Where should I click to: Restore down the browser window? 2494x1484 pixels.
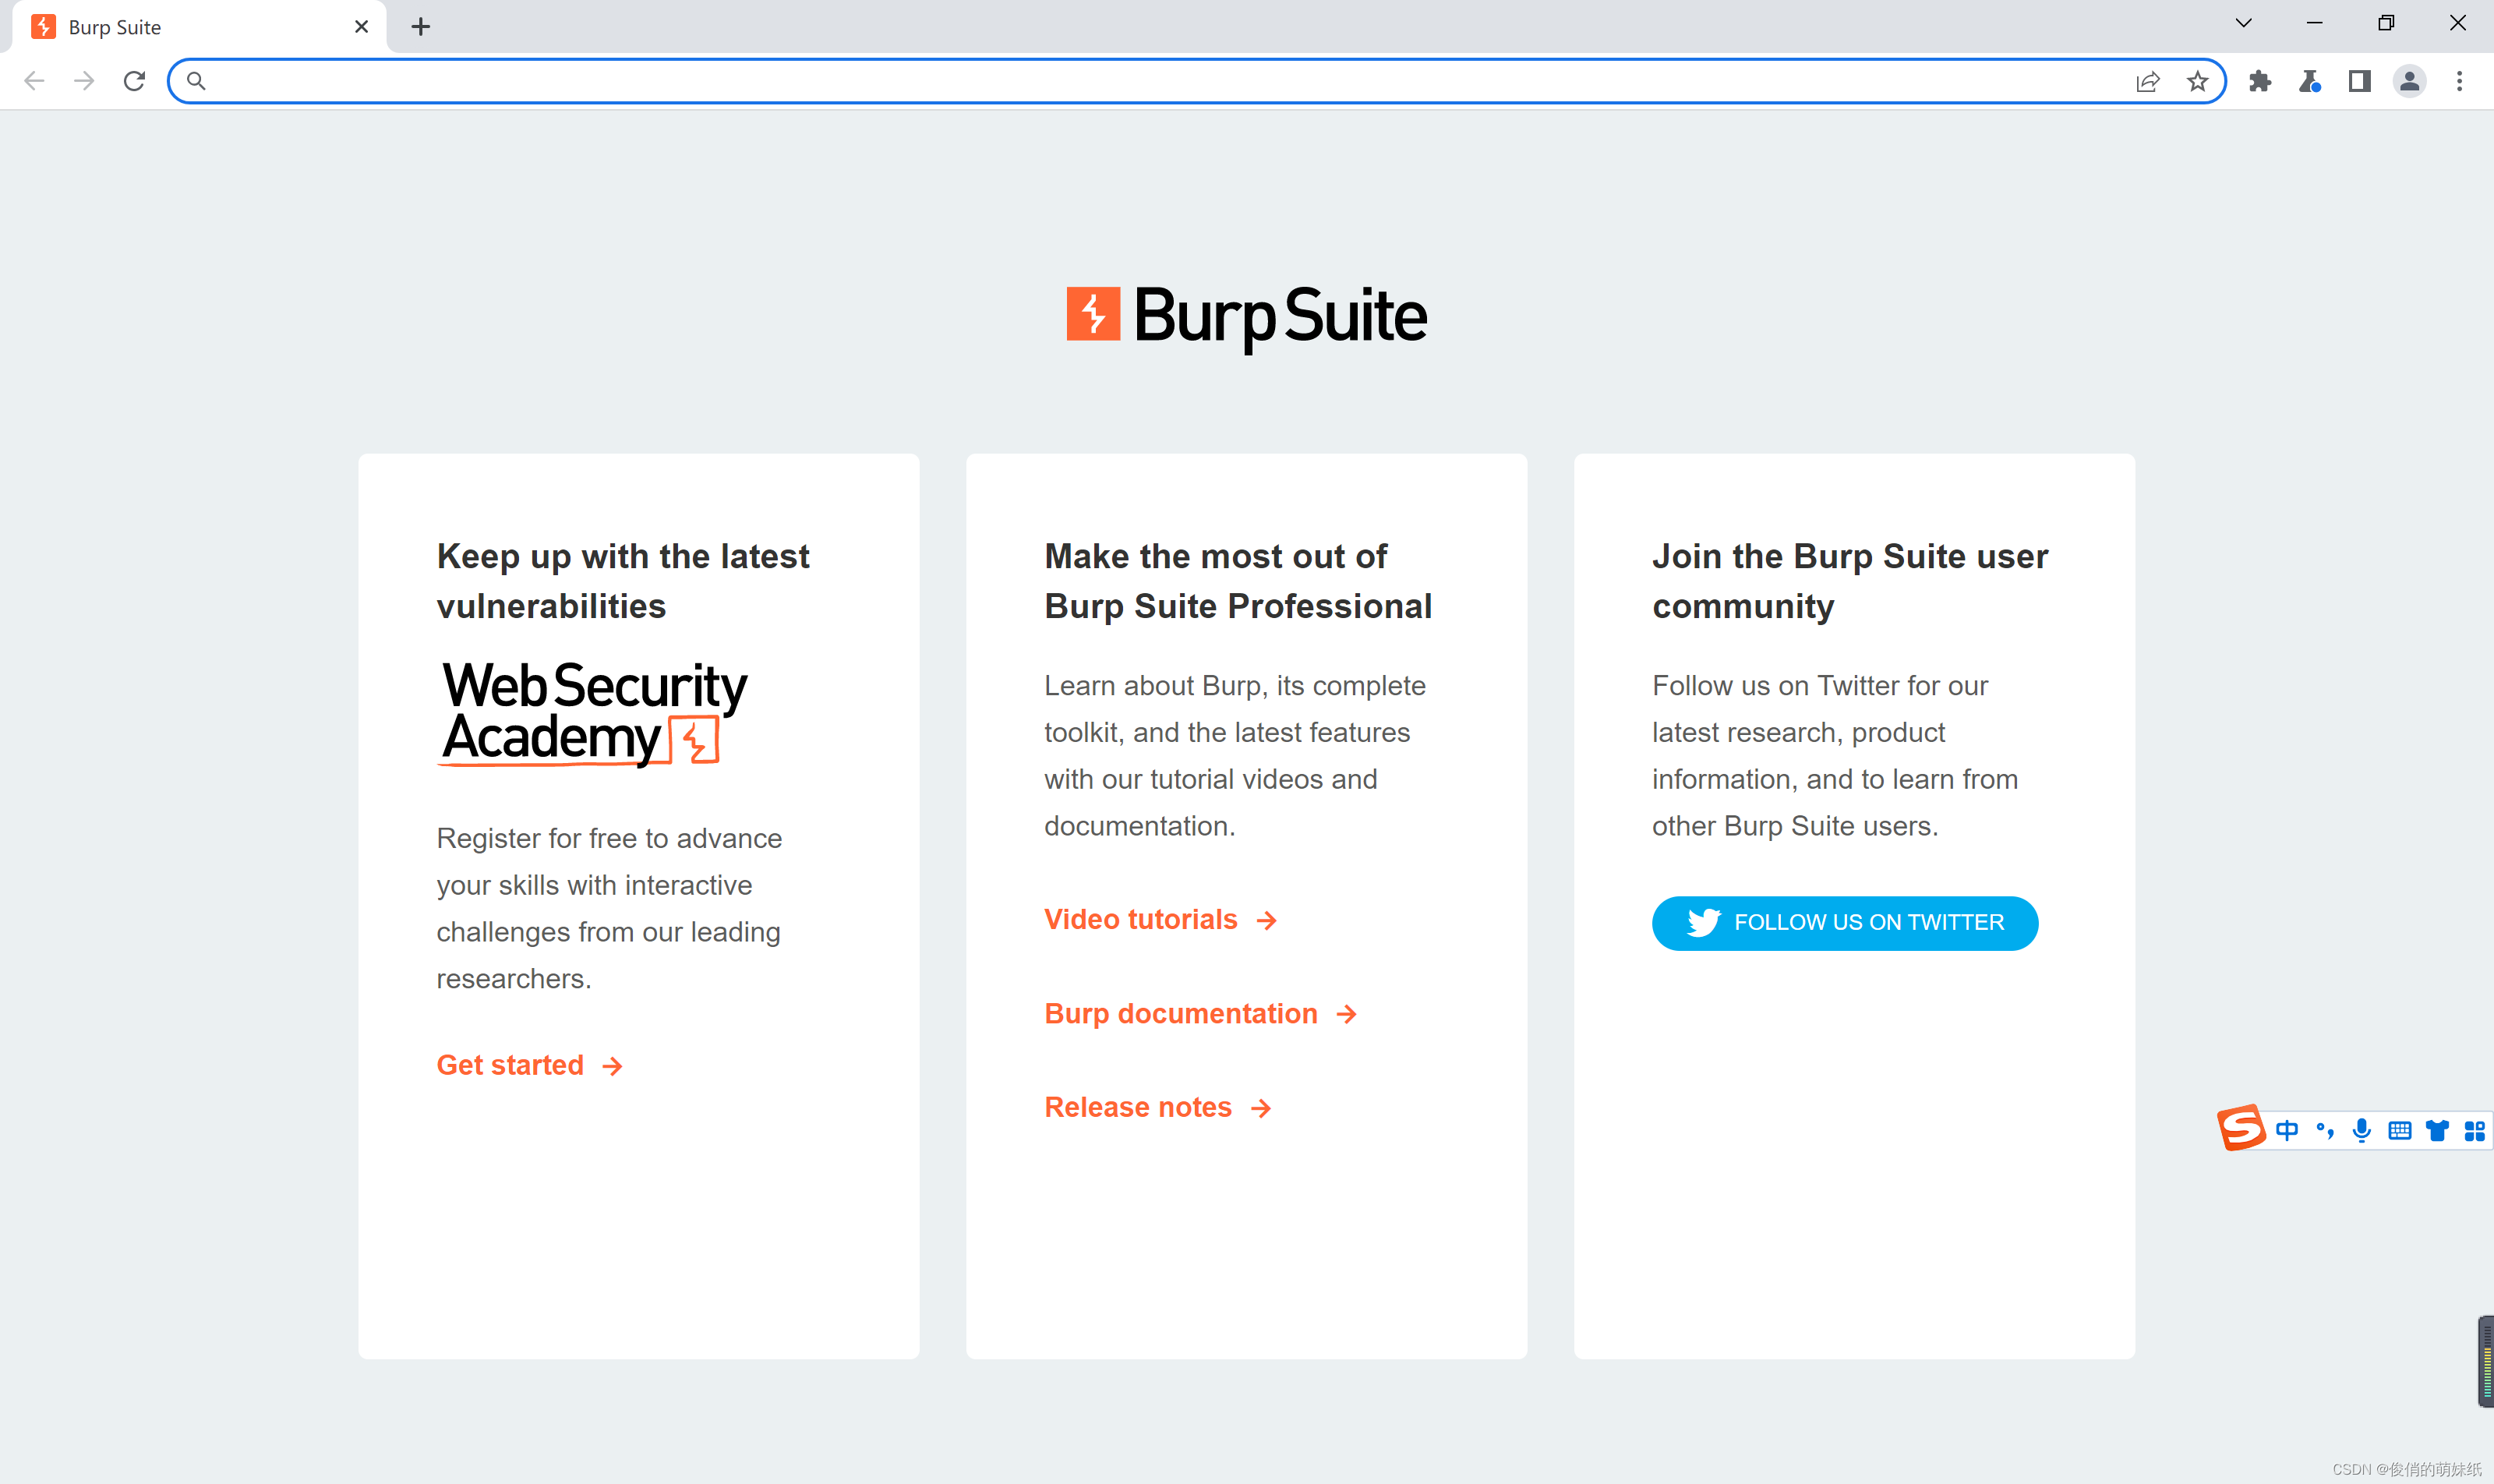click(2386, 23)
